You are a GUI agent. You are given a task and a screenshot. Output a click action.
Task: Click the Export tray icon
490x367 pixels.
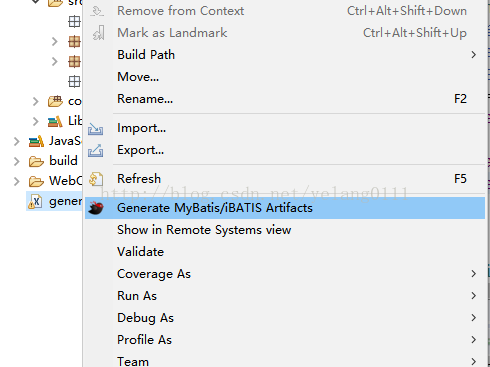(x=96, y=151)
